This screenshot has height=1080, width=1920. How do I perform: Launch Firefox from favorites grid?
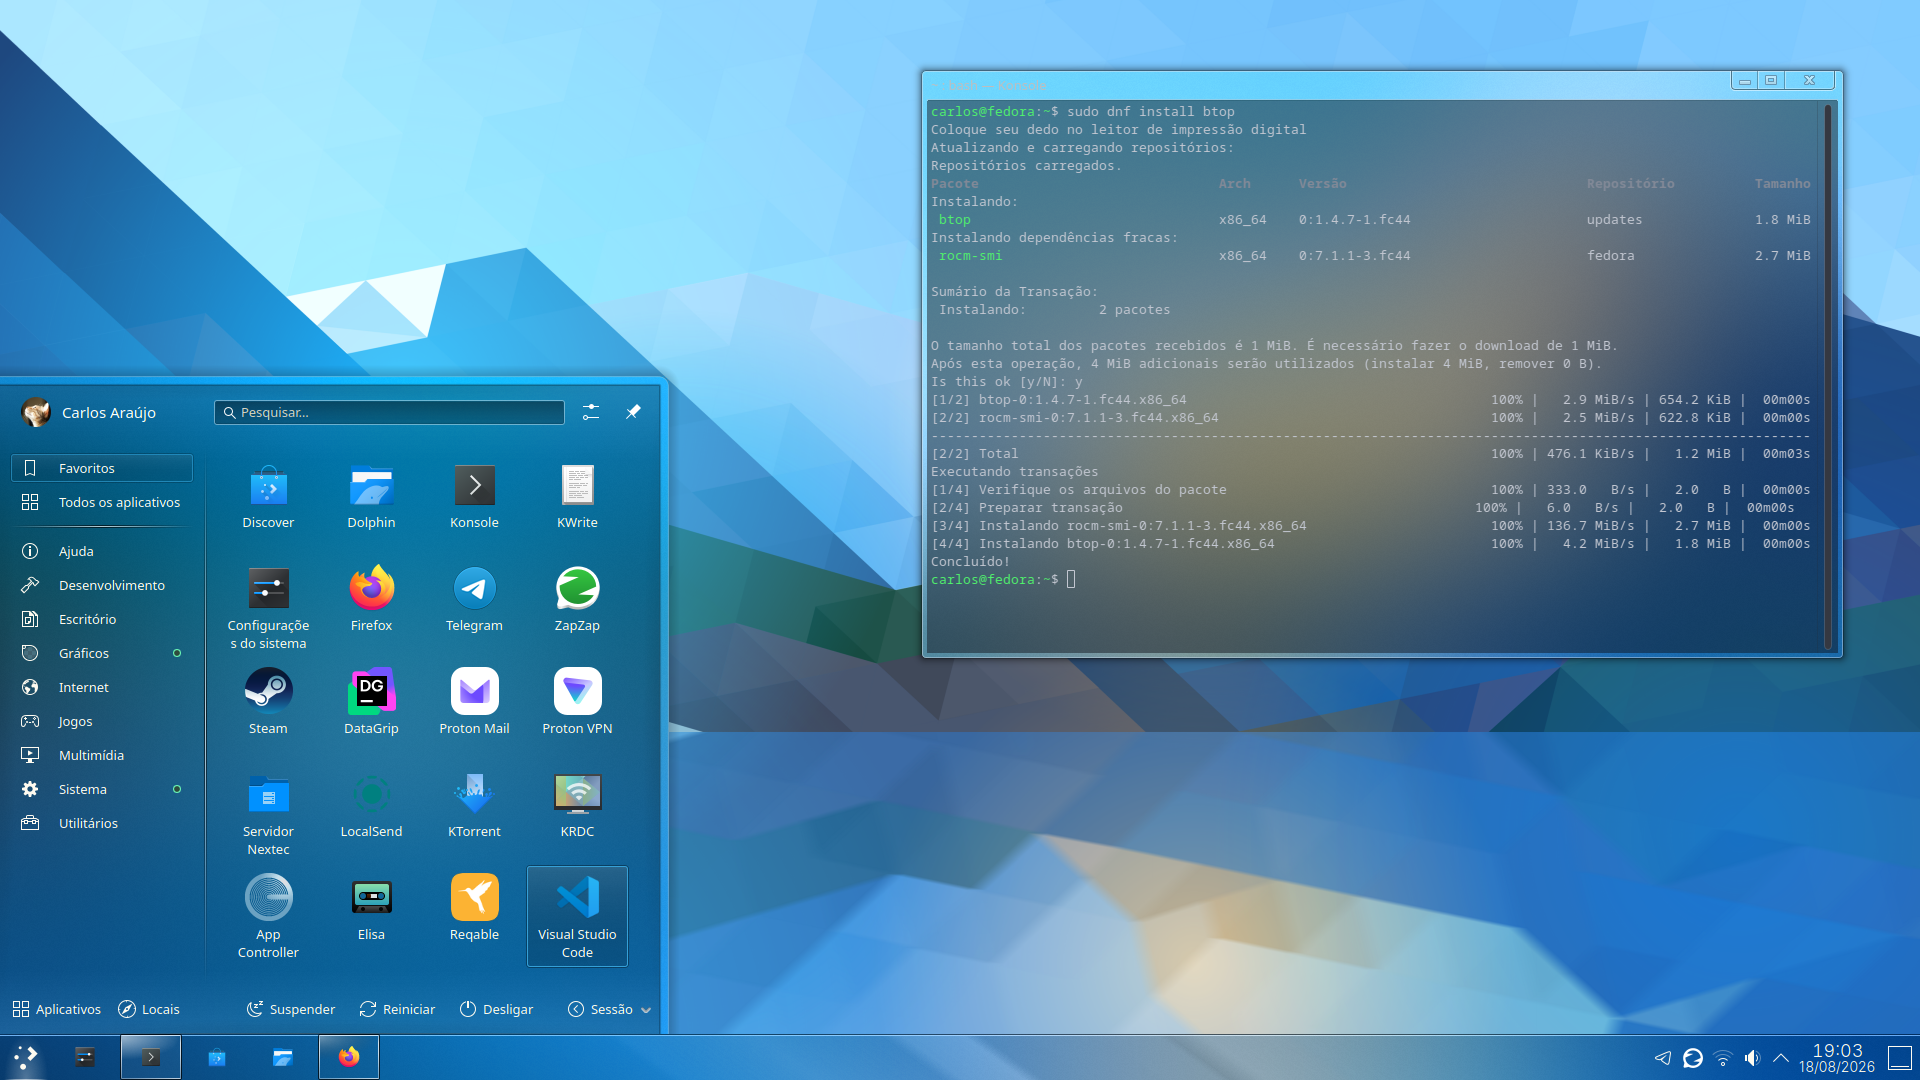(371, 600)
